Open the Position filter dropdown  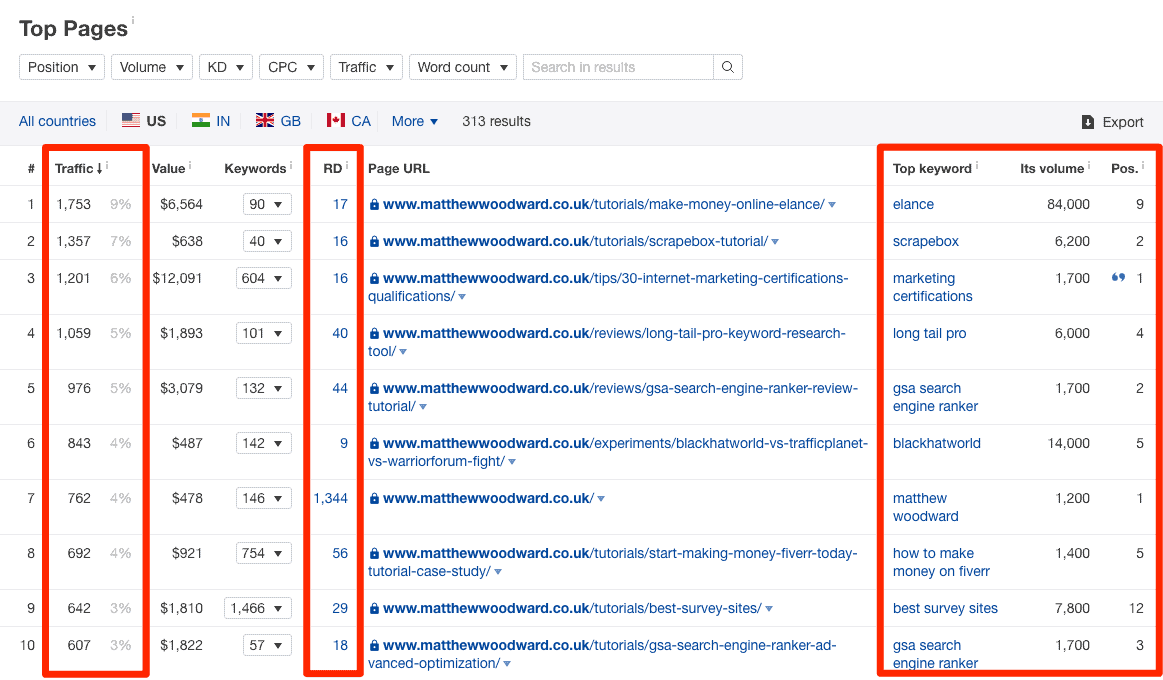[x=62, y=67]
